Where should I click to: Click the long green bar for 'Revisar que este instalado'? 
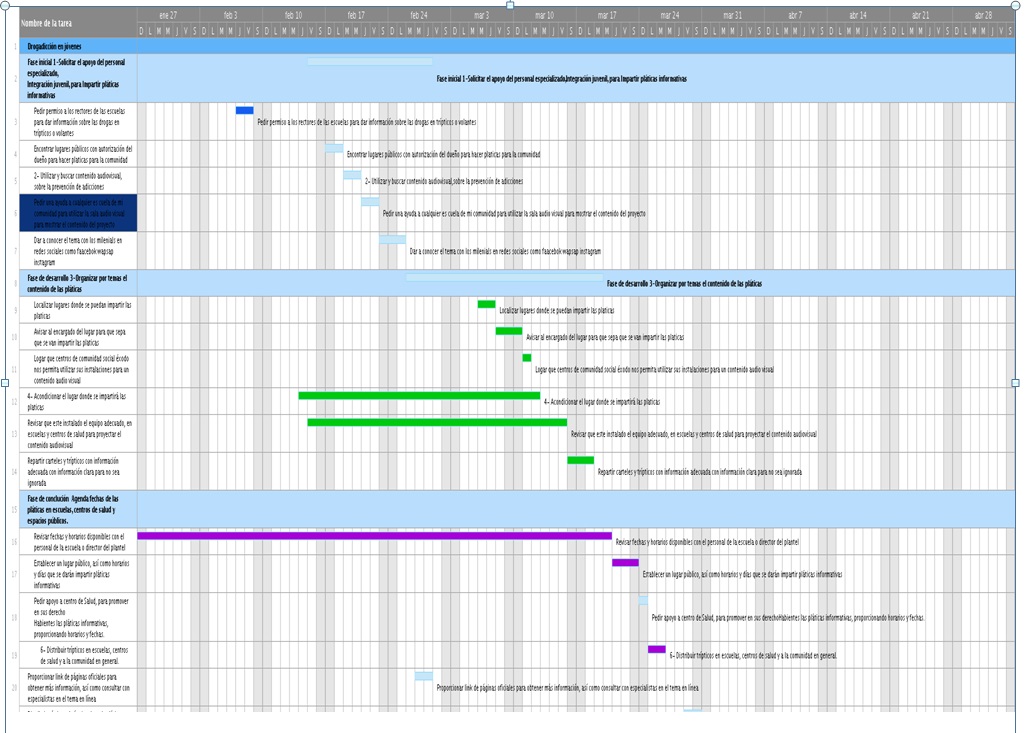tap(437, 422)
